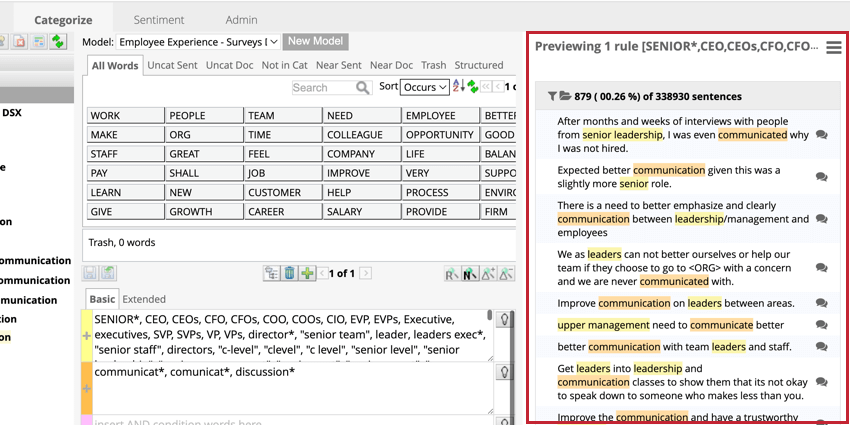Click the lightbulb icon beside SENIOR* terms

coord(506,320)
